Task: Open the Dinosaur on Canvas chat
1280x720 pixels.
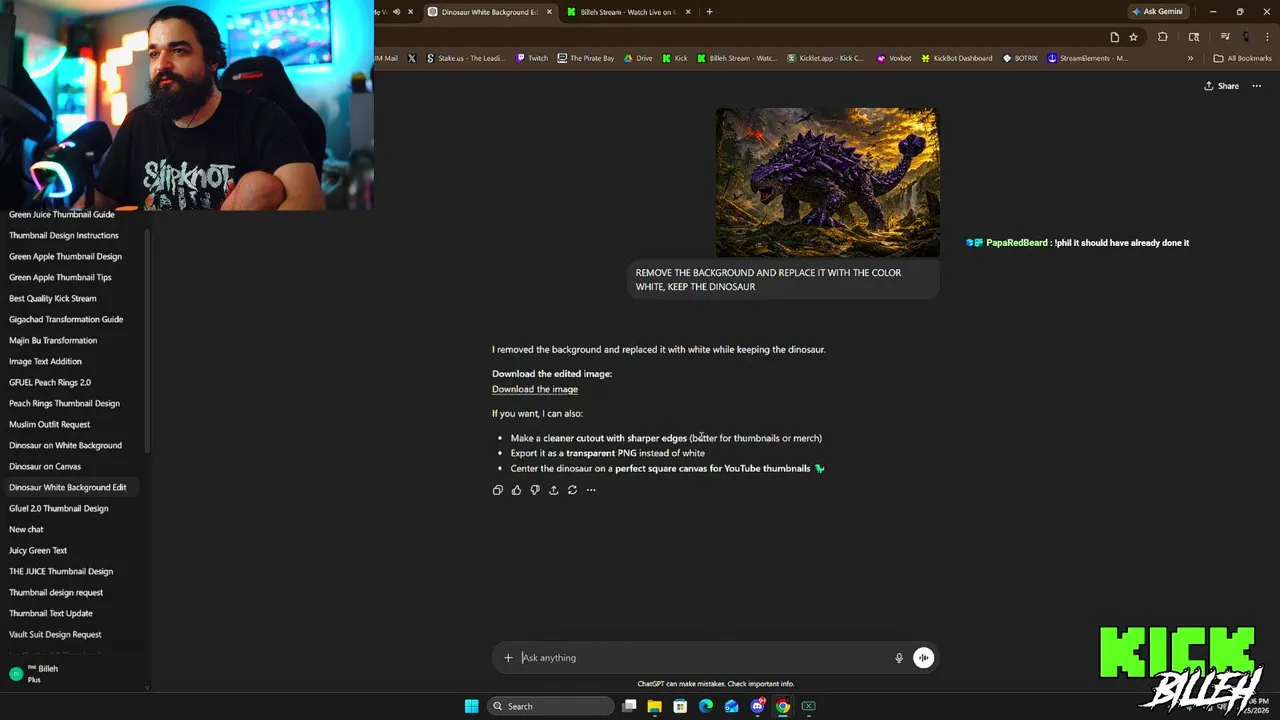Action: coord(45,467)
